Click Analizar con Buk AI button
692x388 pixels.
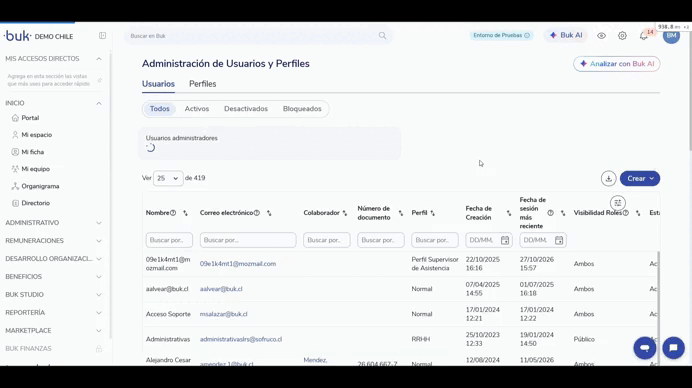pyautogui.click(x=617, y=64)
